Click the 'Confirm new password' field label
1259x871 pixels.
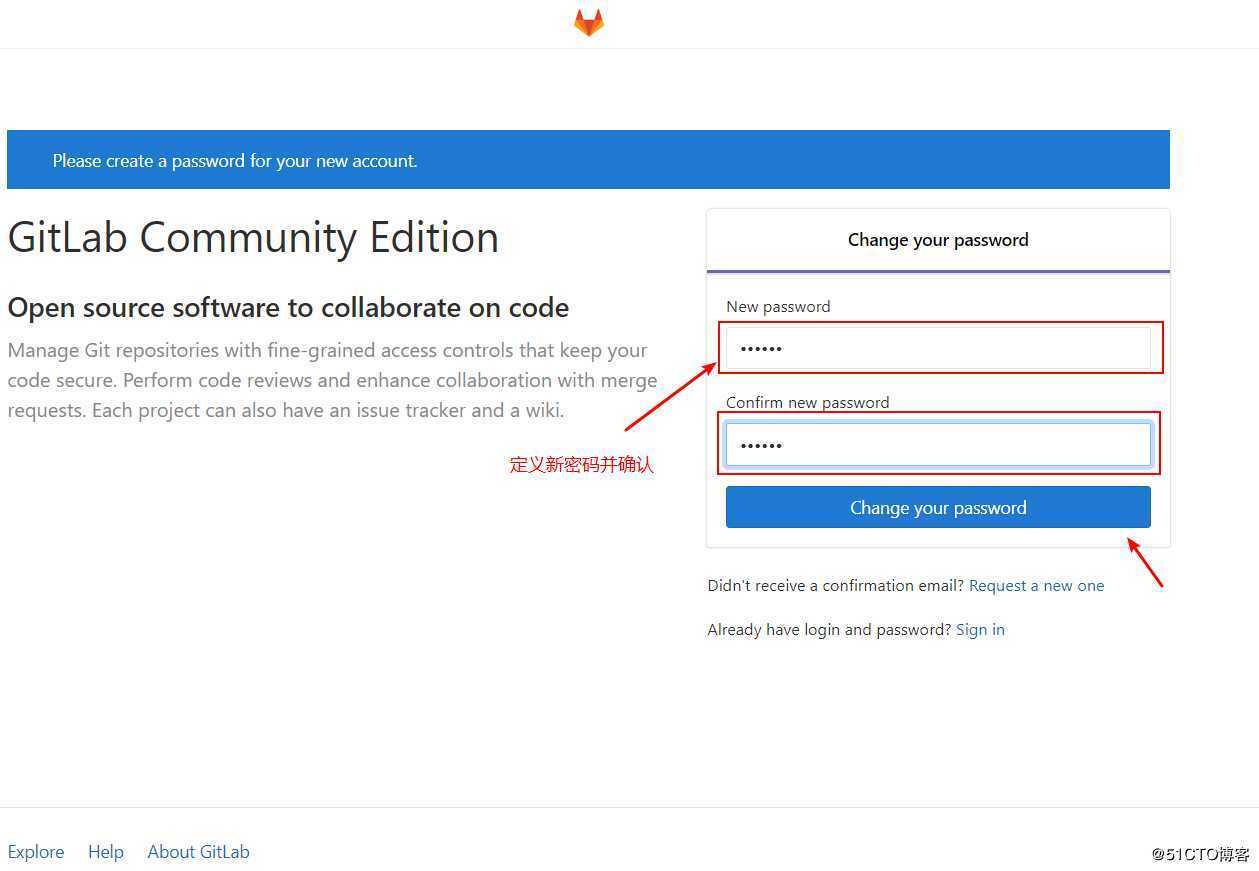click(807, 402)
